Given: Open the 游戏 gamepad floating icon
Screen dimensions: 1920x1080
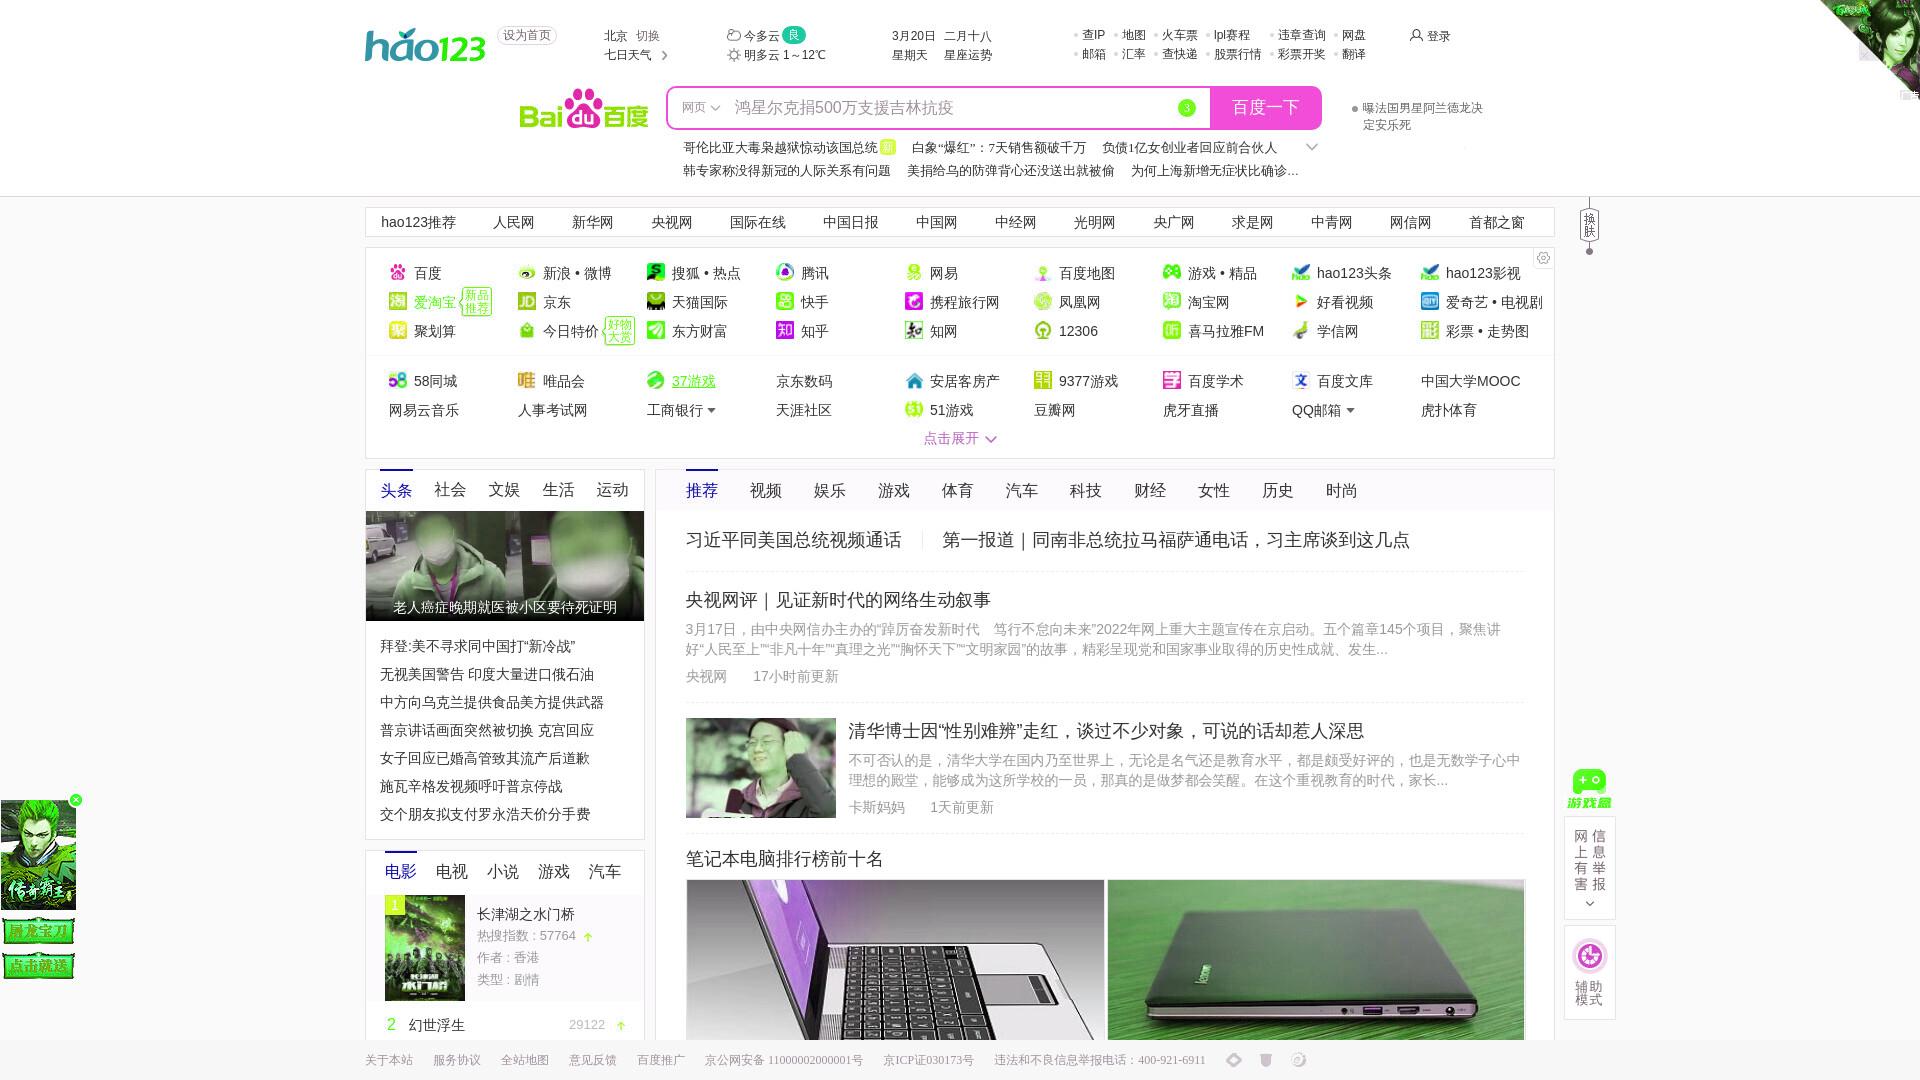Looking at the screenshot, I should point(1589,789).
